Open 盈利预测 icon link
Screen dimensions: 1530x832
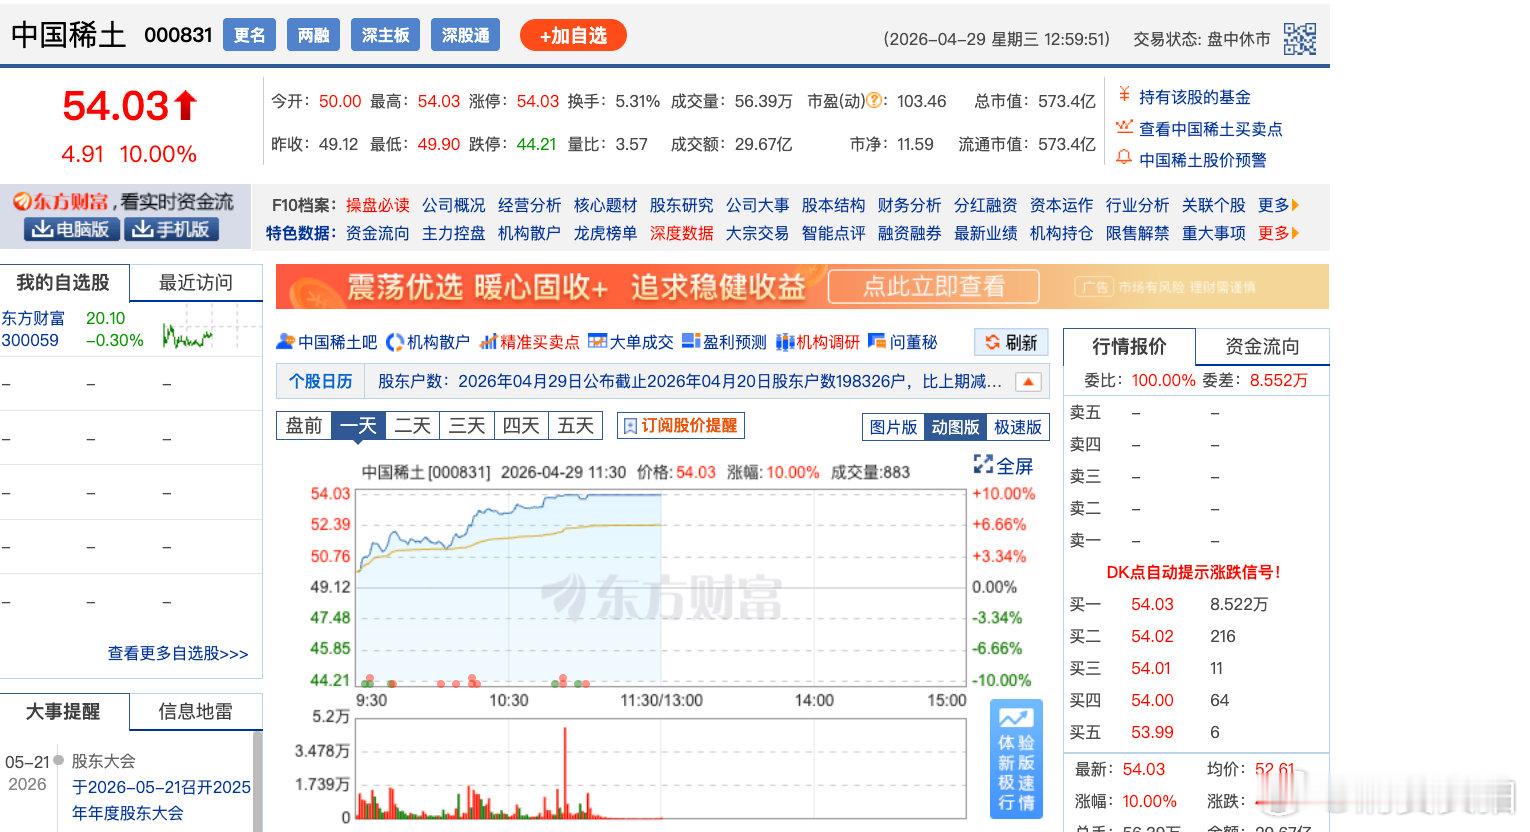[x=691, y=342]
